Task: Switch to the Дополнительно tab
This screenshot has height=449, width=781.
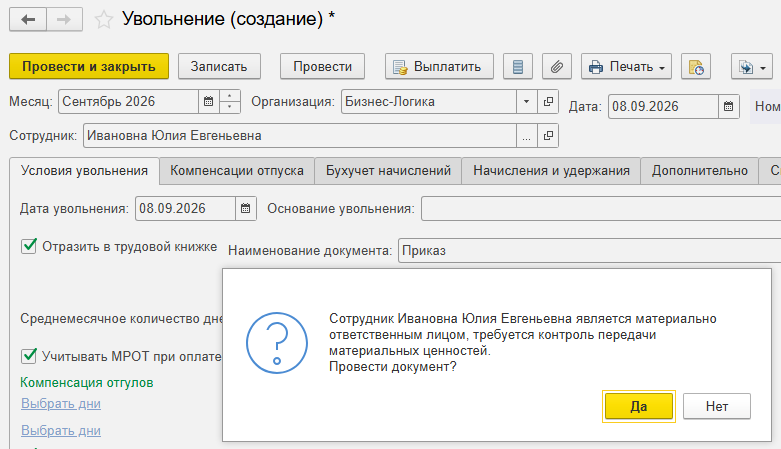Action: (699, 171)
